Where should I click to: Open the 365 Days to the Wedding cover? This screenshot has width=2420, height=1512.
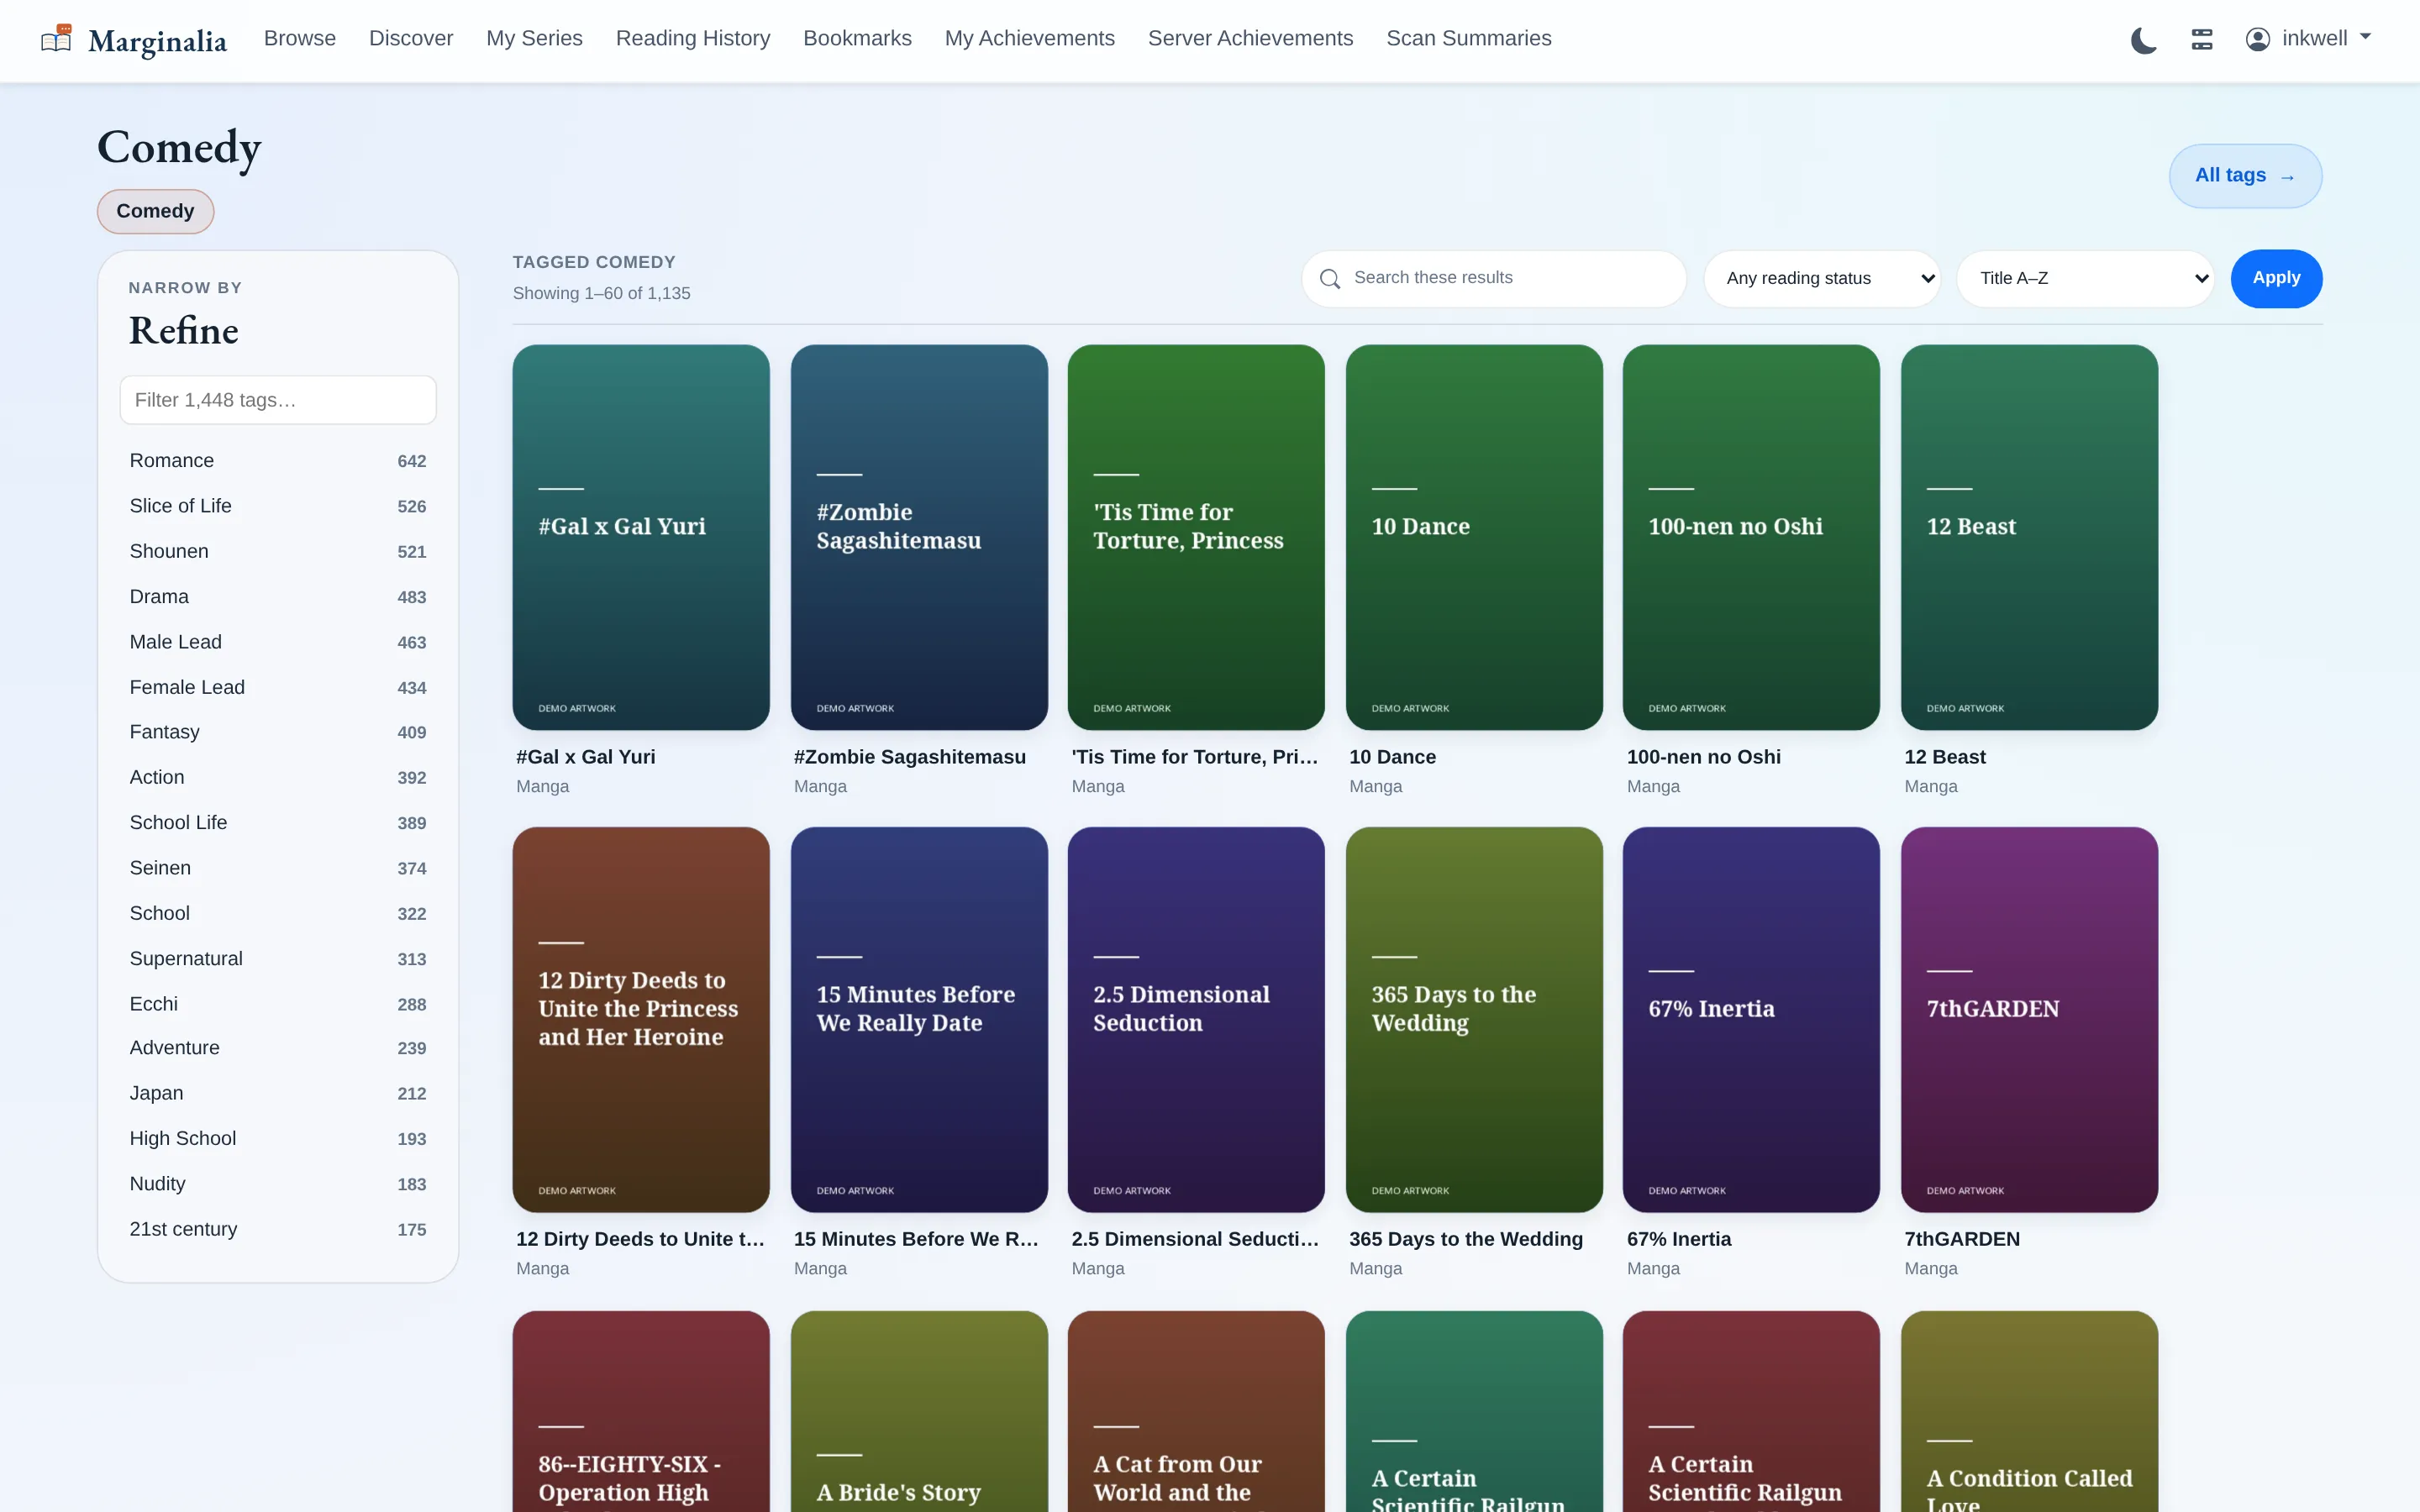(1474, 1019)
